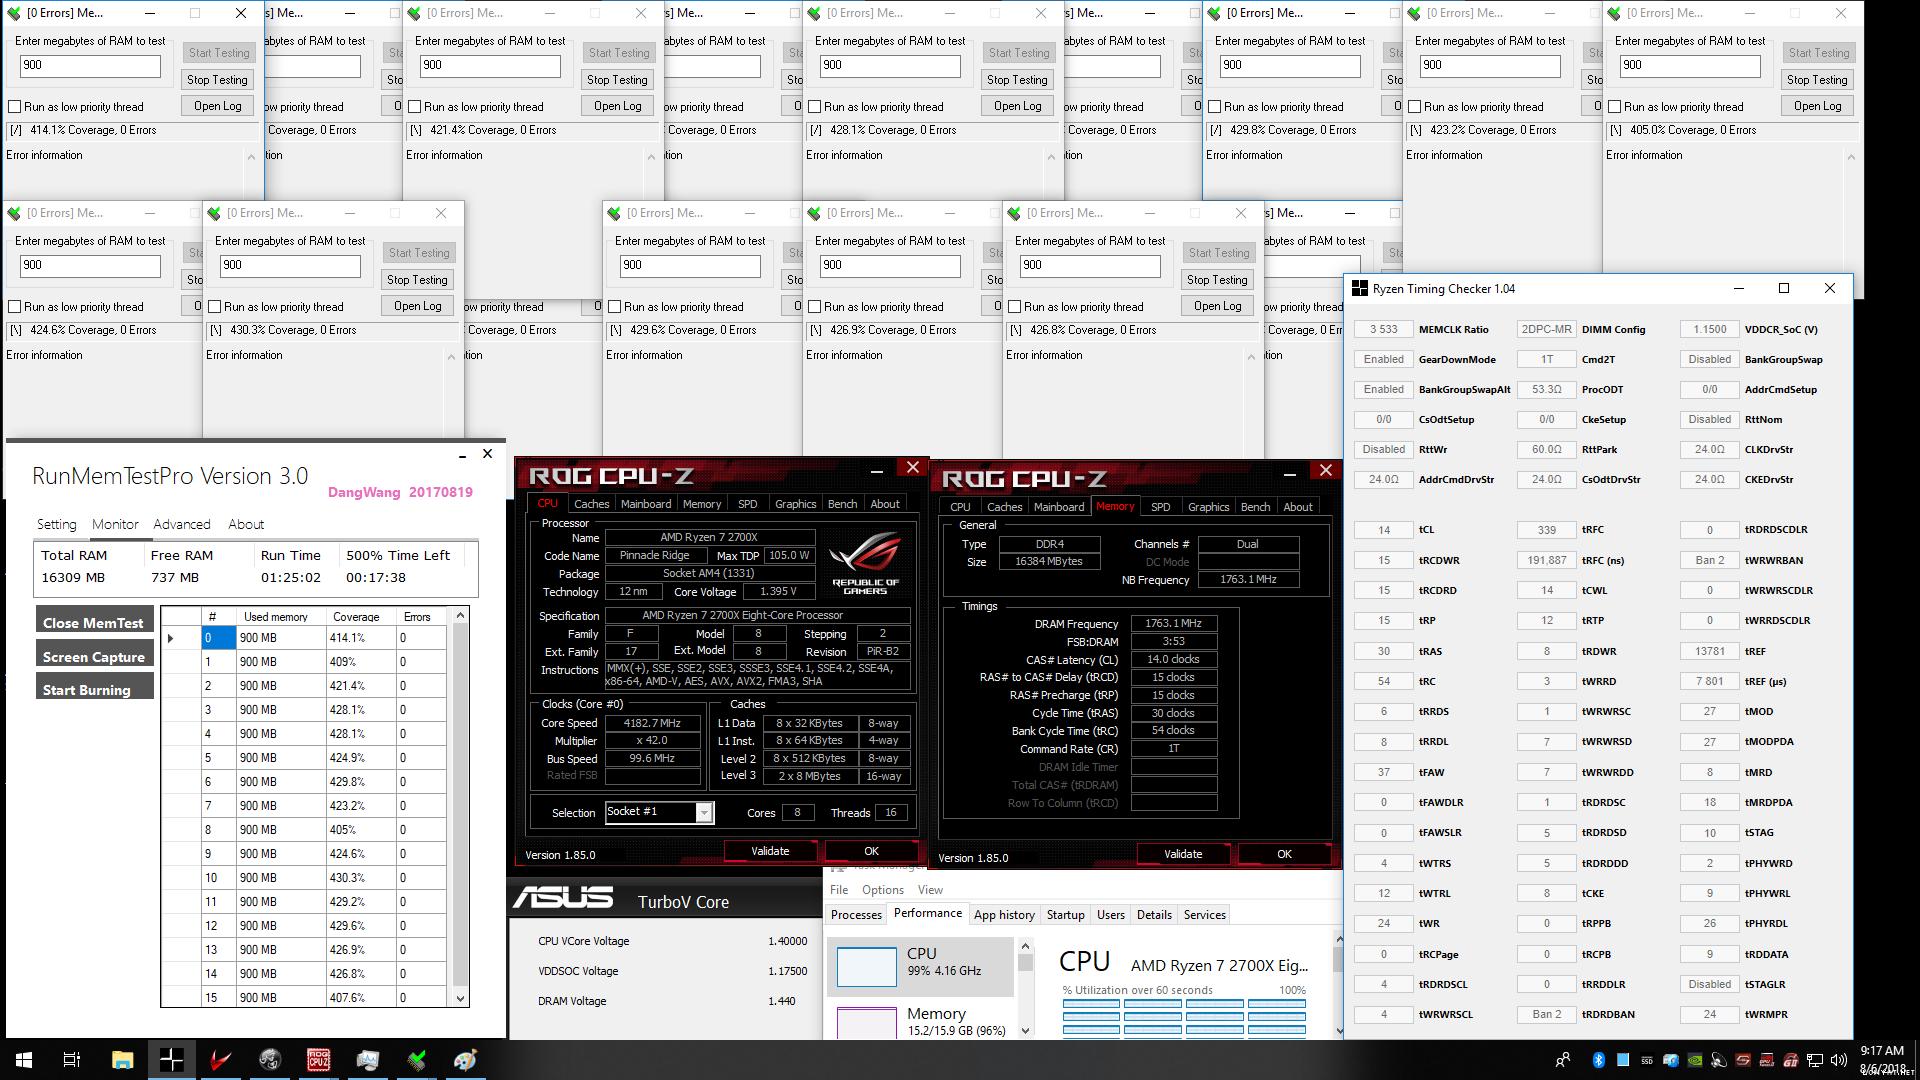This screenshot has height=1080, width=1920.
Task: Click RAM megabytes field in MemTest at 429.6% coverage
Action: (690, 266)
